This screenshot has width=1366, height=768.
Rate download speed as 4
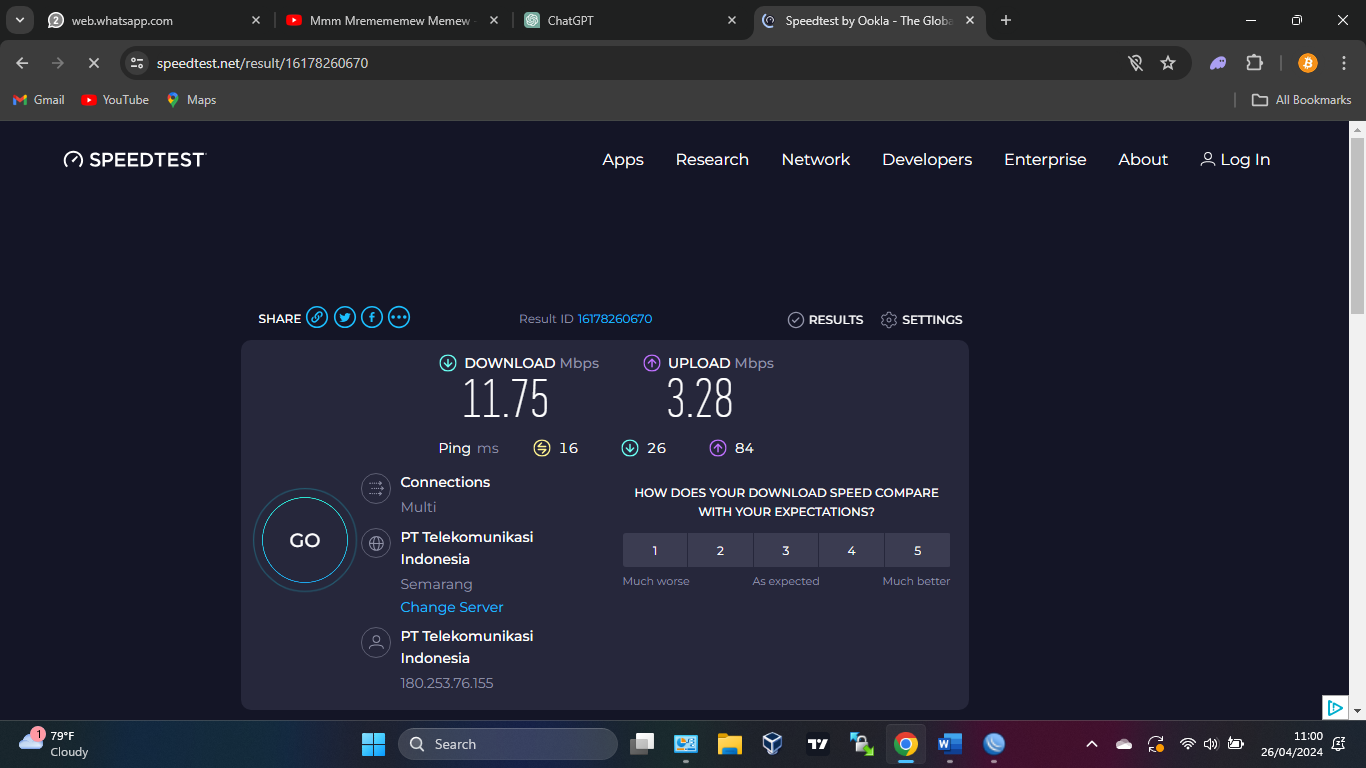pos(851,550)
